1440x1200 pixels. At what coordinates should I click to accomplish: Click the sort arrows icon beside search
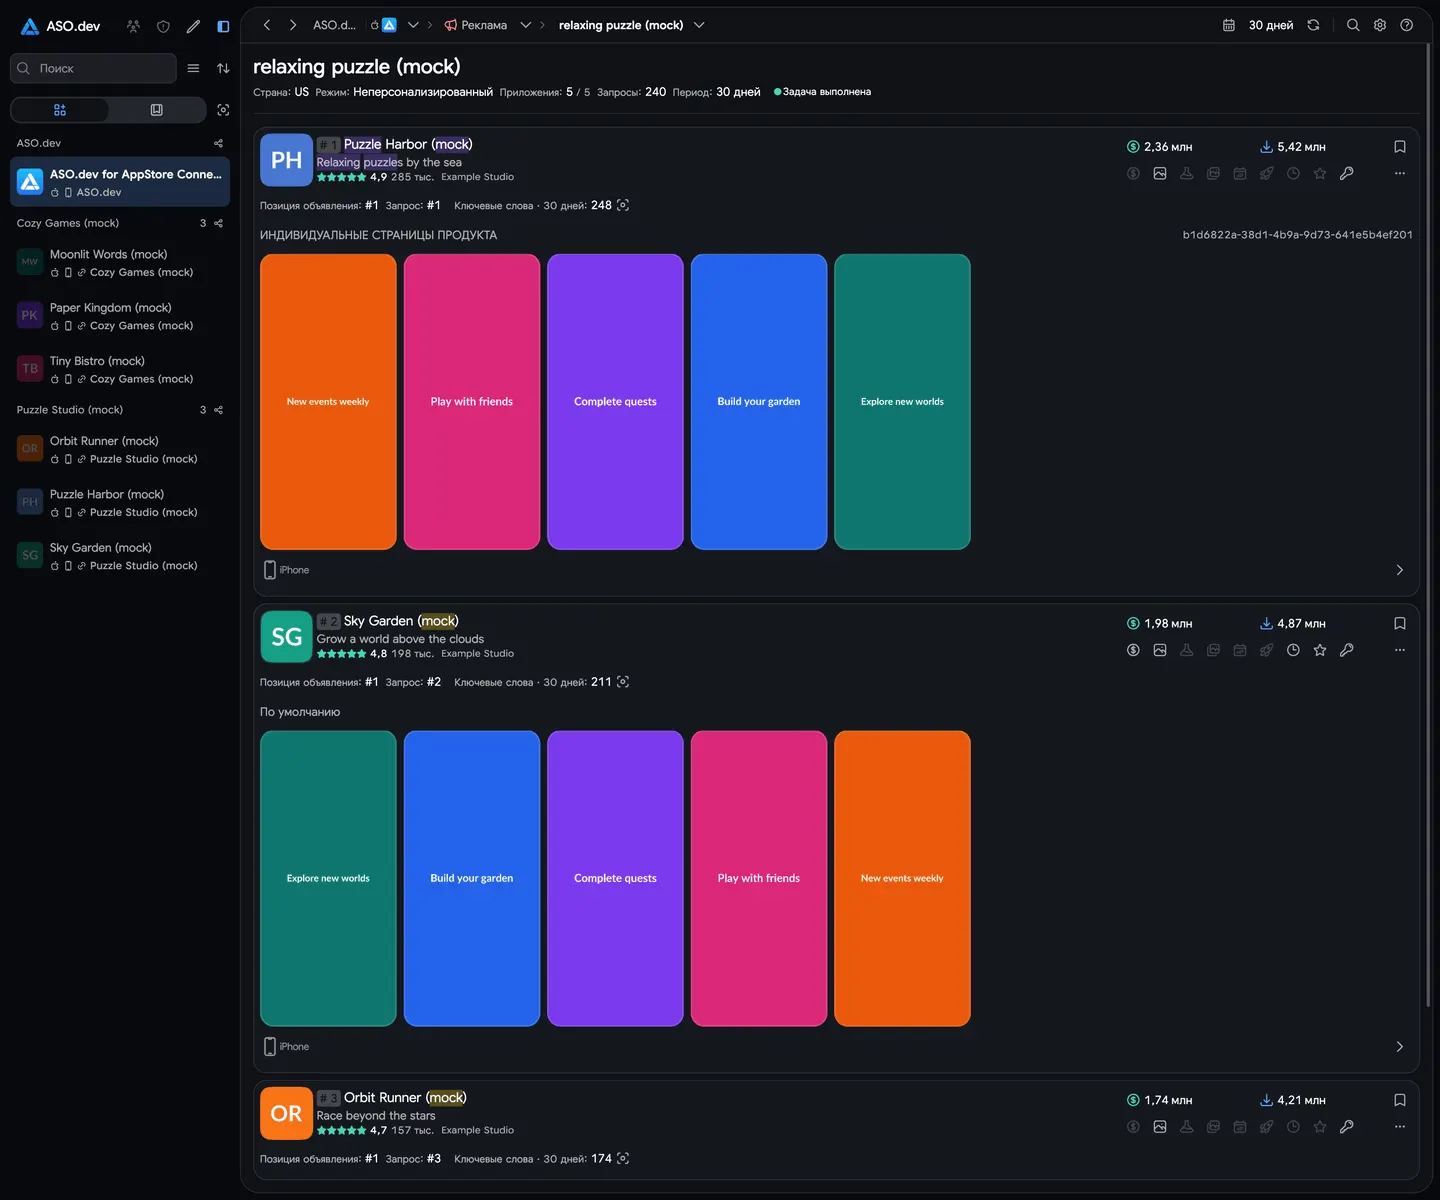223,68
